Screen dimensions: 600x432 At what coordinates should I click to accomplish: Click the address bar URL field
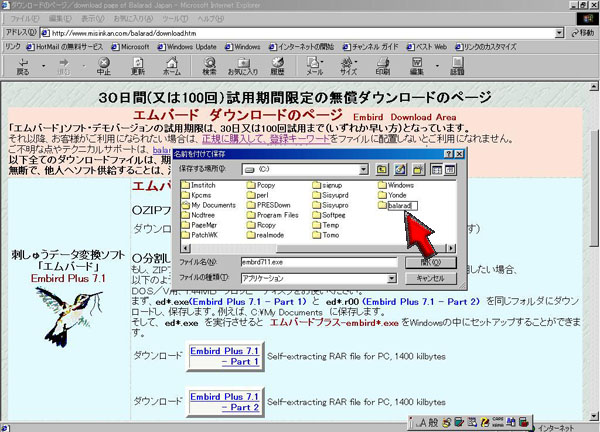(298, 33)
